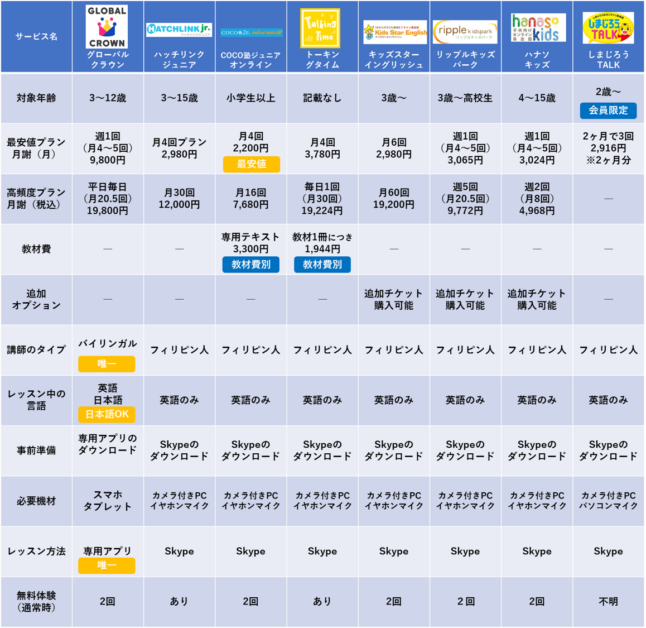
Task: Click the 日本語OK badge
Action: (107, 413)
